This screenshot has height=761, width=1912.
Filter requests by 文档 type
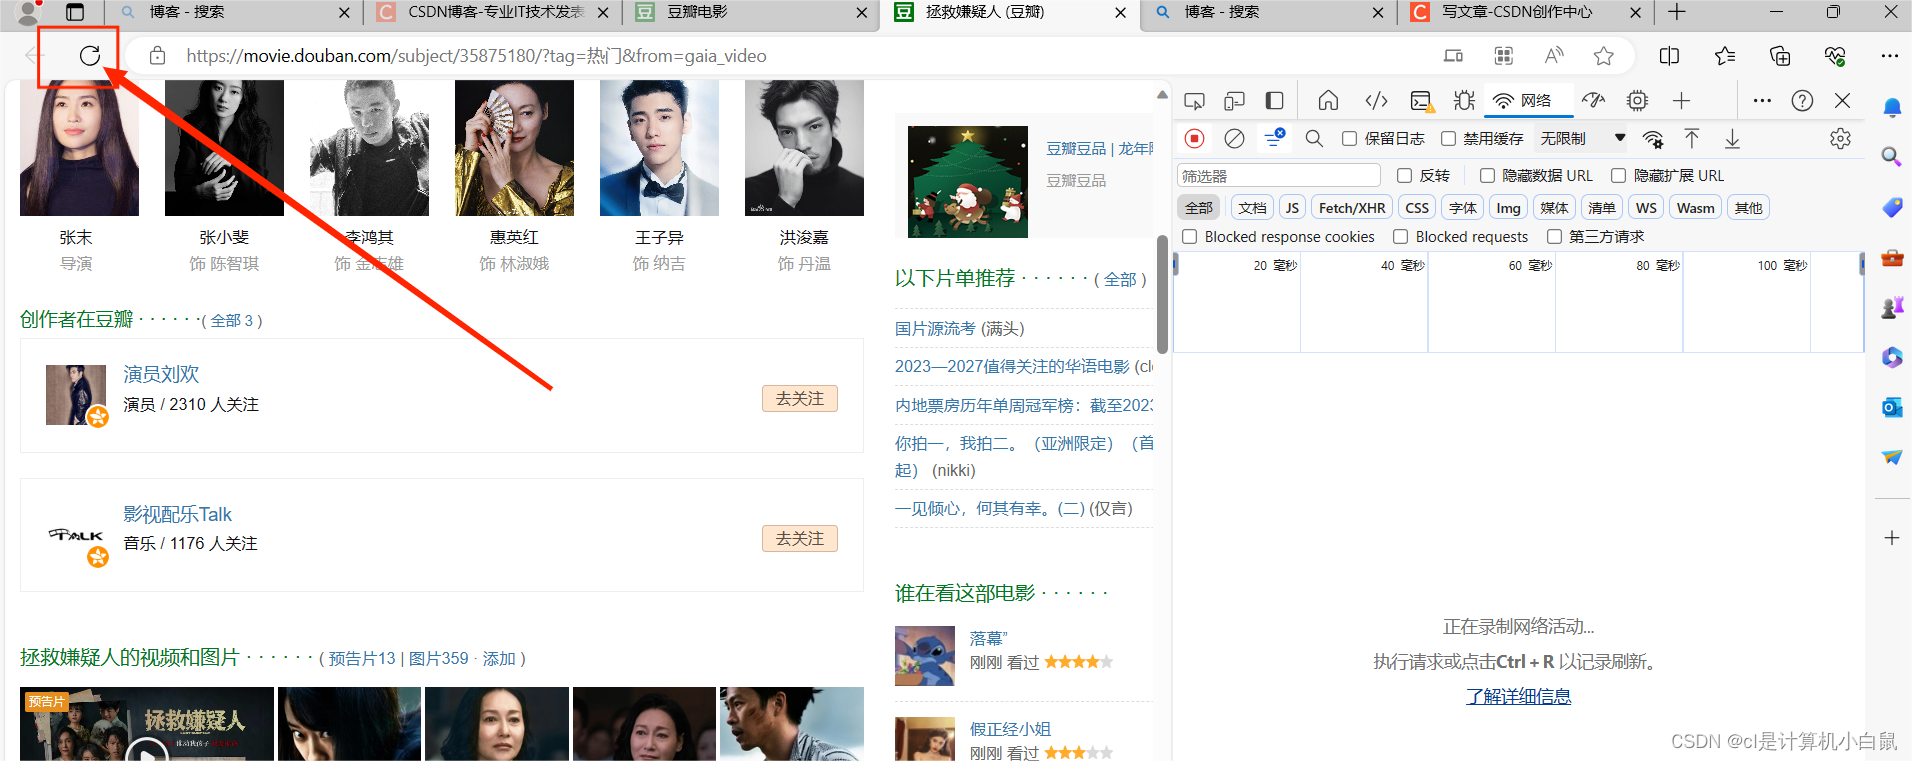pos(1252,208)
